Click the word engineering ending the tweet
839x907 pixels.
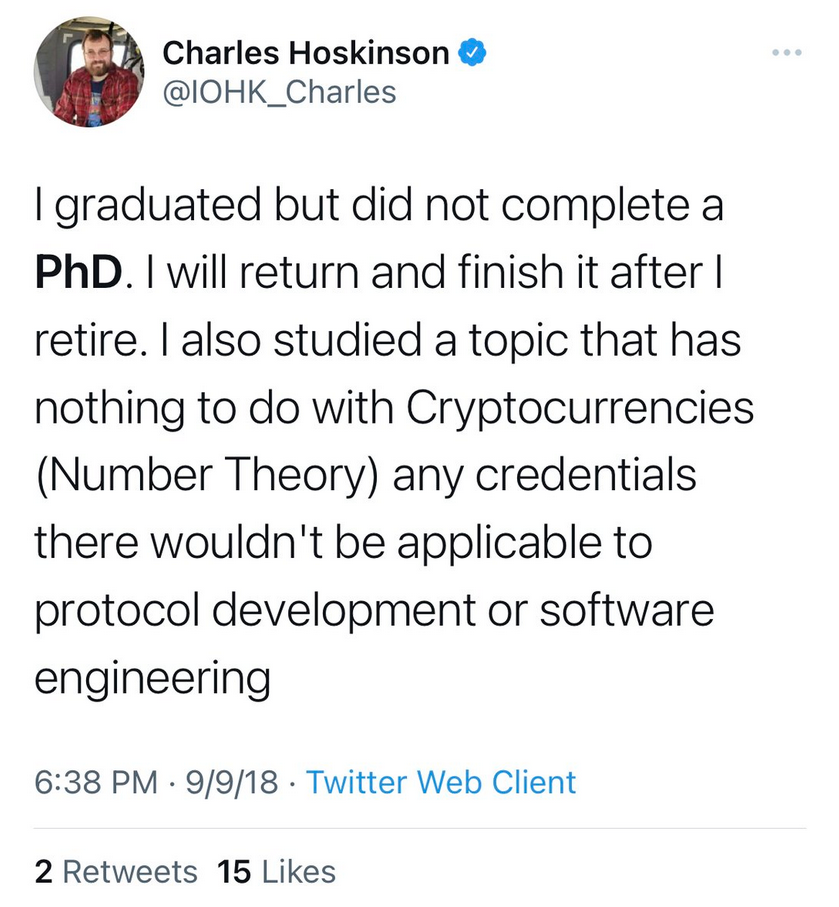point(152,679)
